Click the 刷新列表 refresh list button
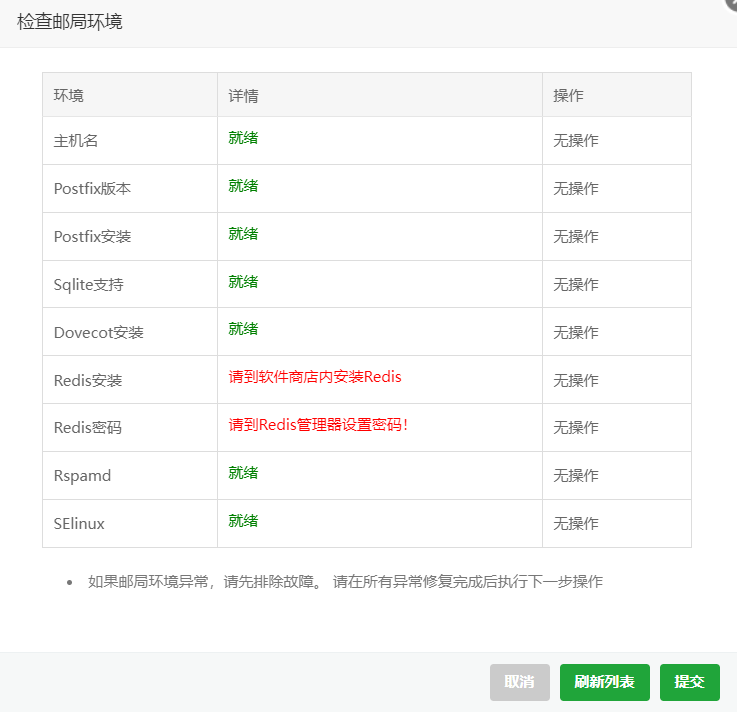 [604, 682]
